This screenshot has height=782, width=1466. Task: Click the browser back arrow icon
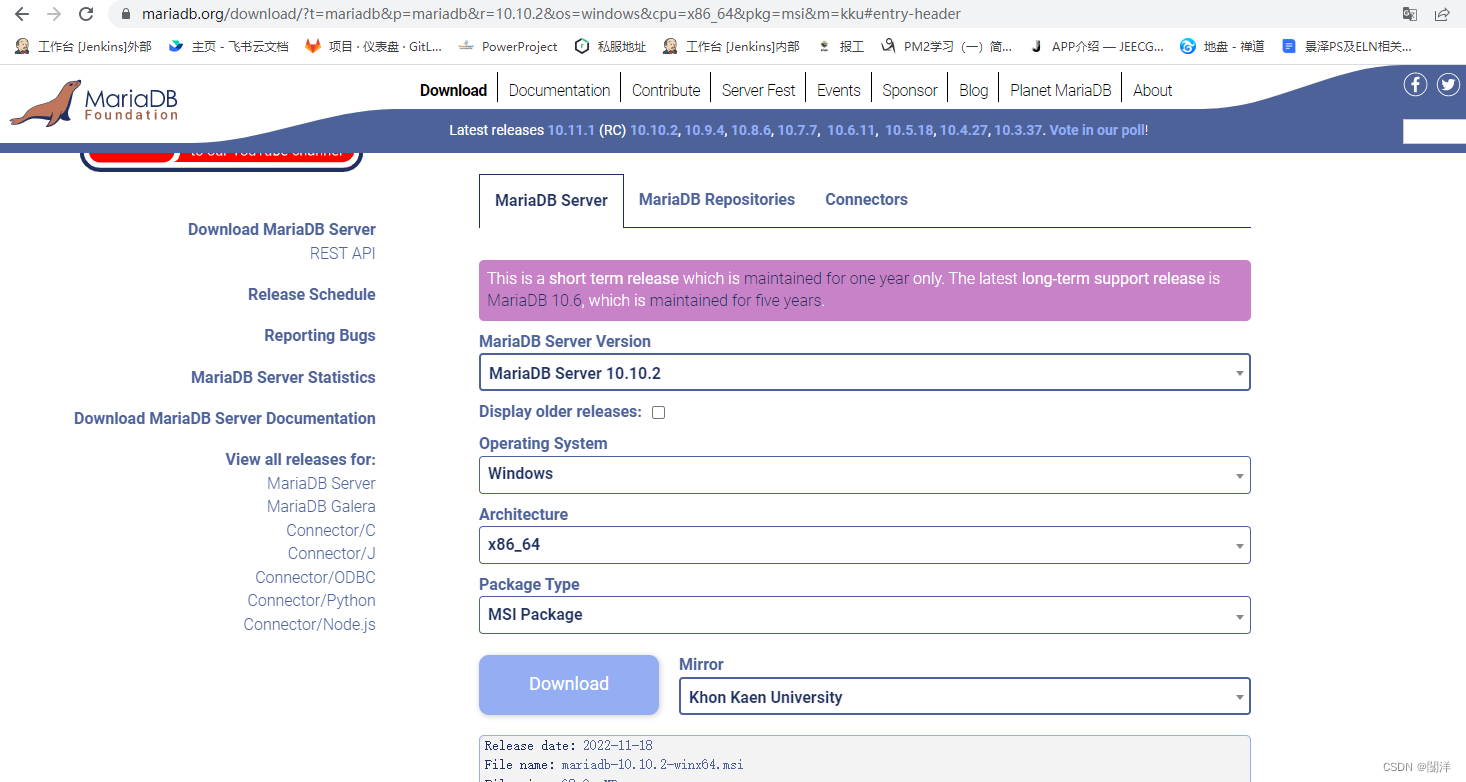[21, 14]
